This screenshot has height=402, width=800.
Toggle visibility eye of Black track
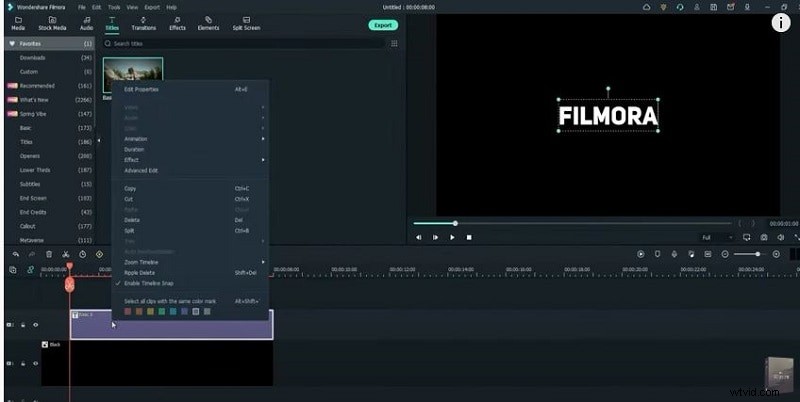(36, 364)
